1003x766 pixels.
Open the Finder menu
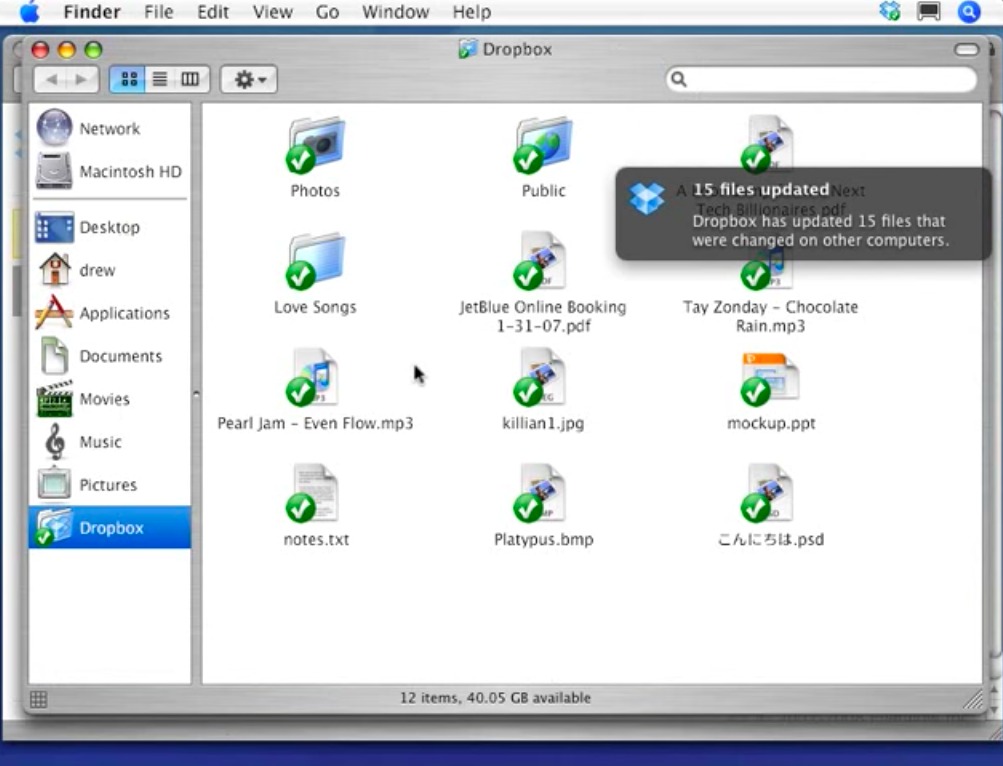92,12
